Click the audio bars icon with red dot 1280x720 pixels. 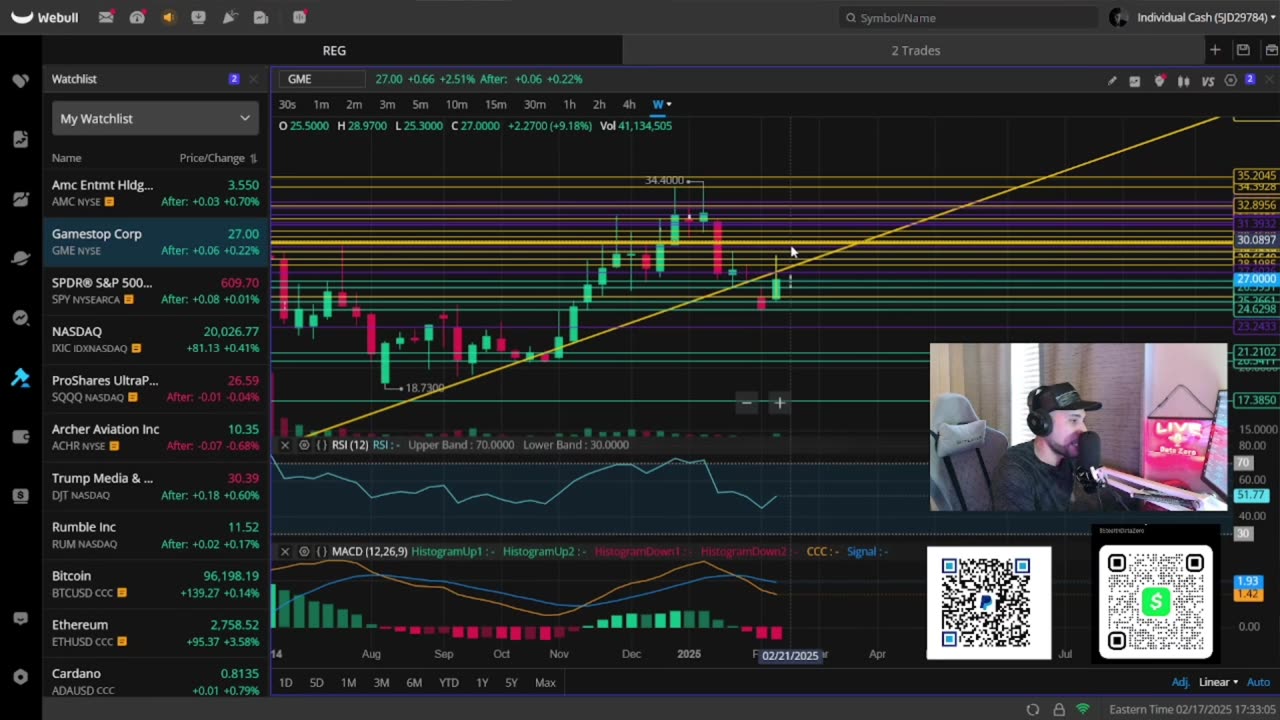299,17
